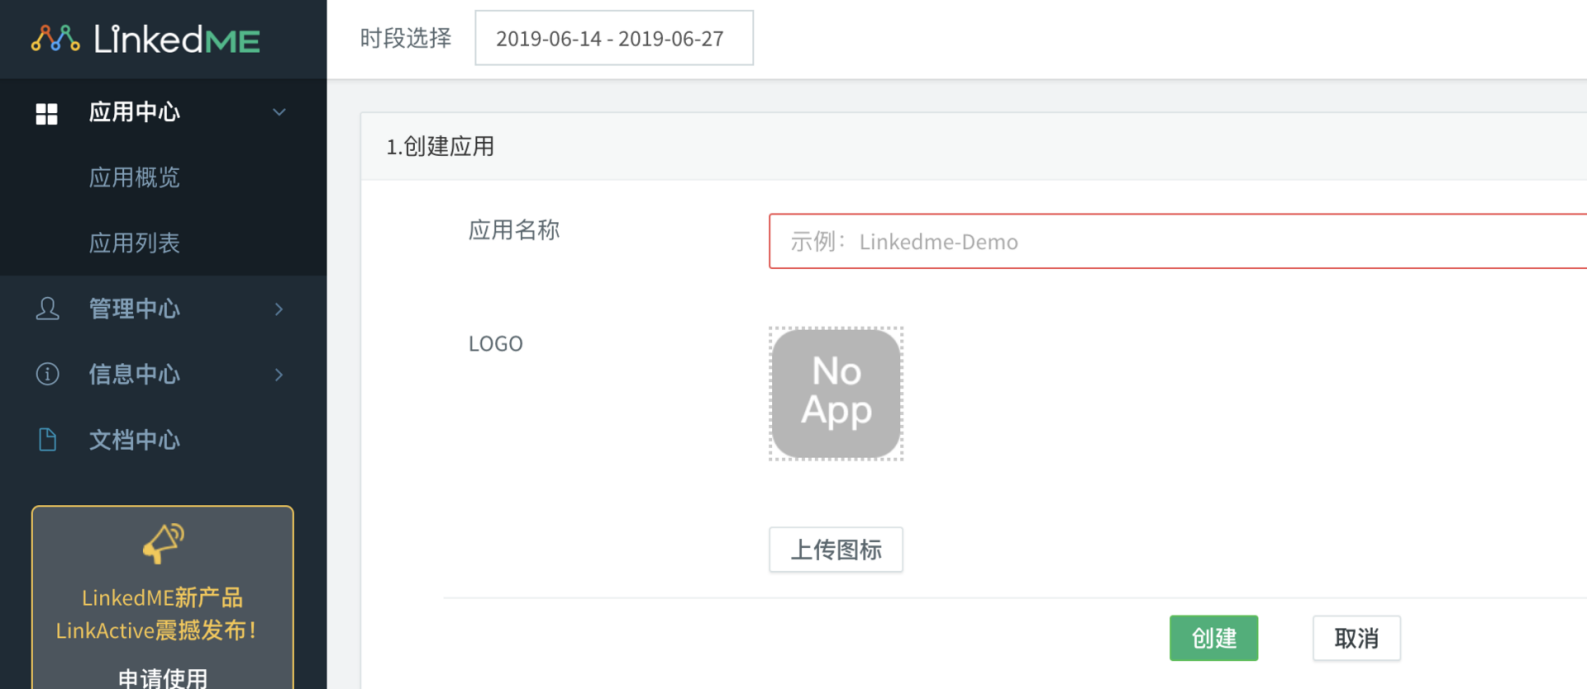Focus the 应用名称 input field
1587x689 pixels.
coord(1178,241)
